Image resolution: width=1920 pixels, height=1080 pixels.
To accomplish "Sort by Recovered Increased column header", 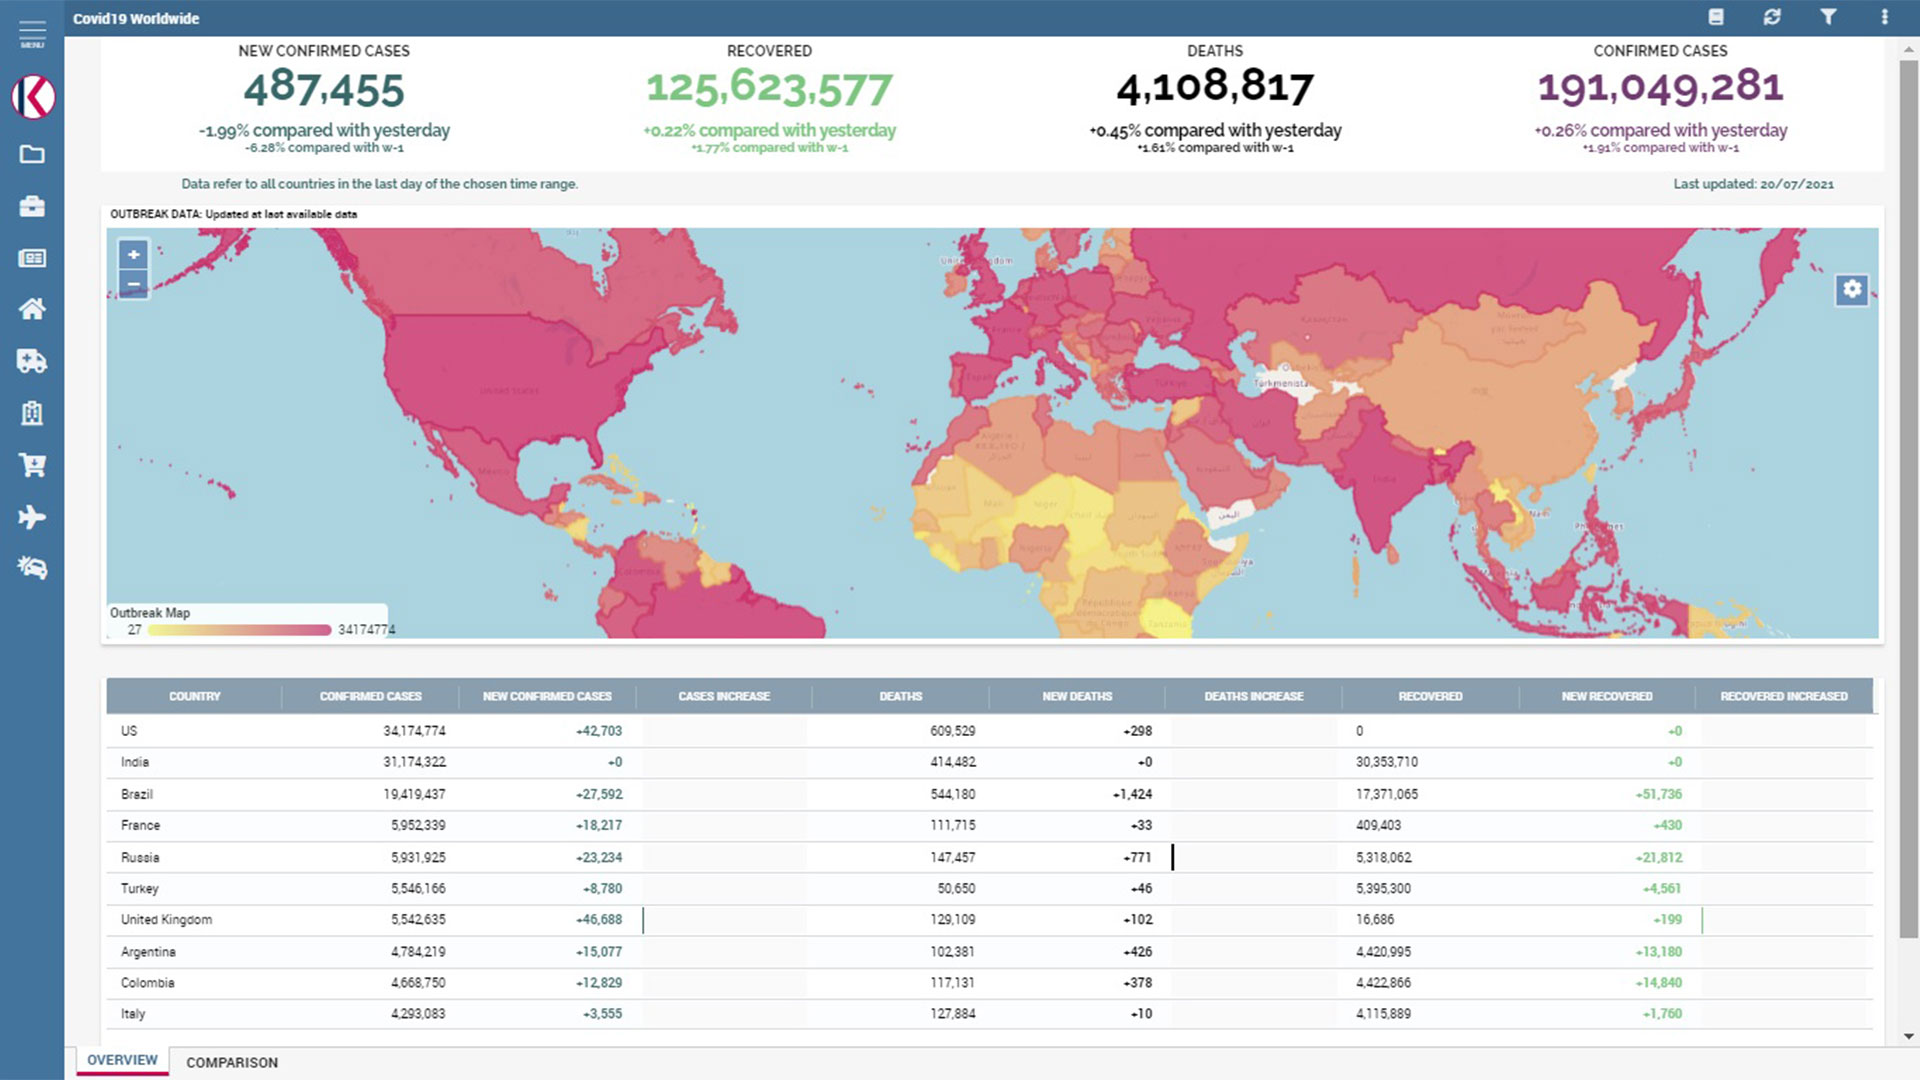I will (x=1784, y=696).
